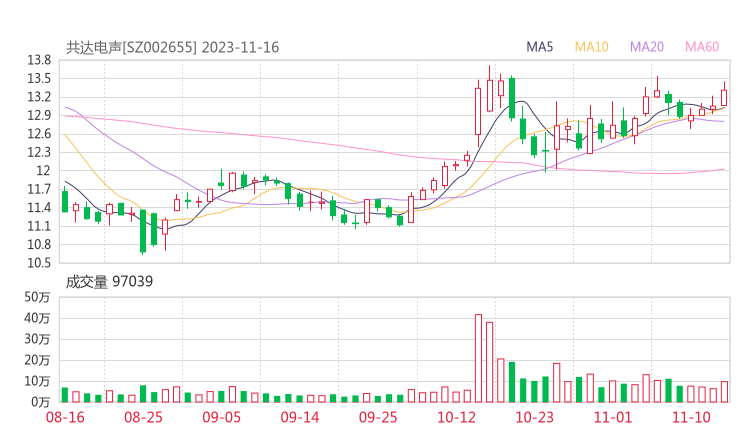Click the 12.3 price axis label

39,152
